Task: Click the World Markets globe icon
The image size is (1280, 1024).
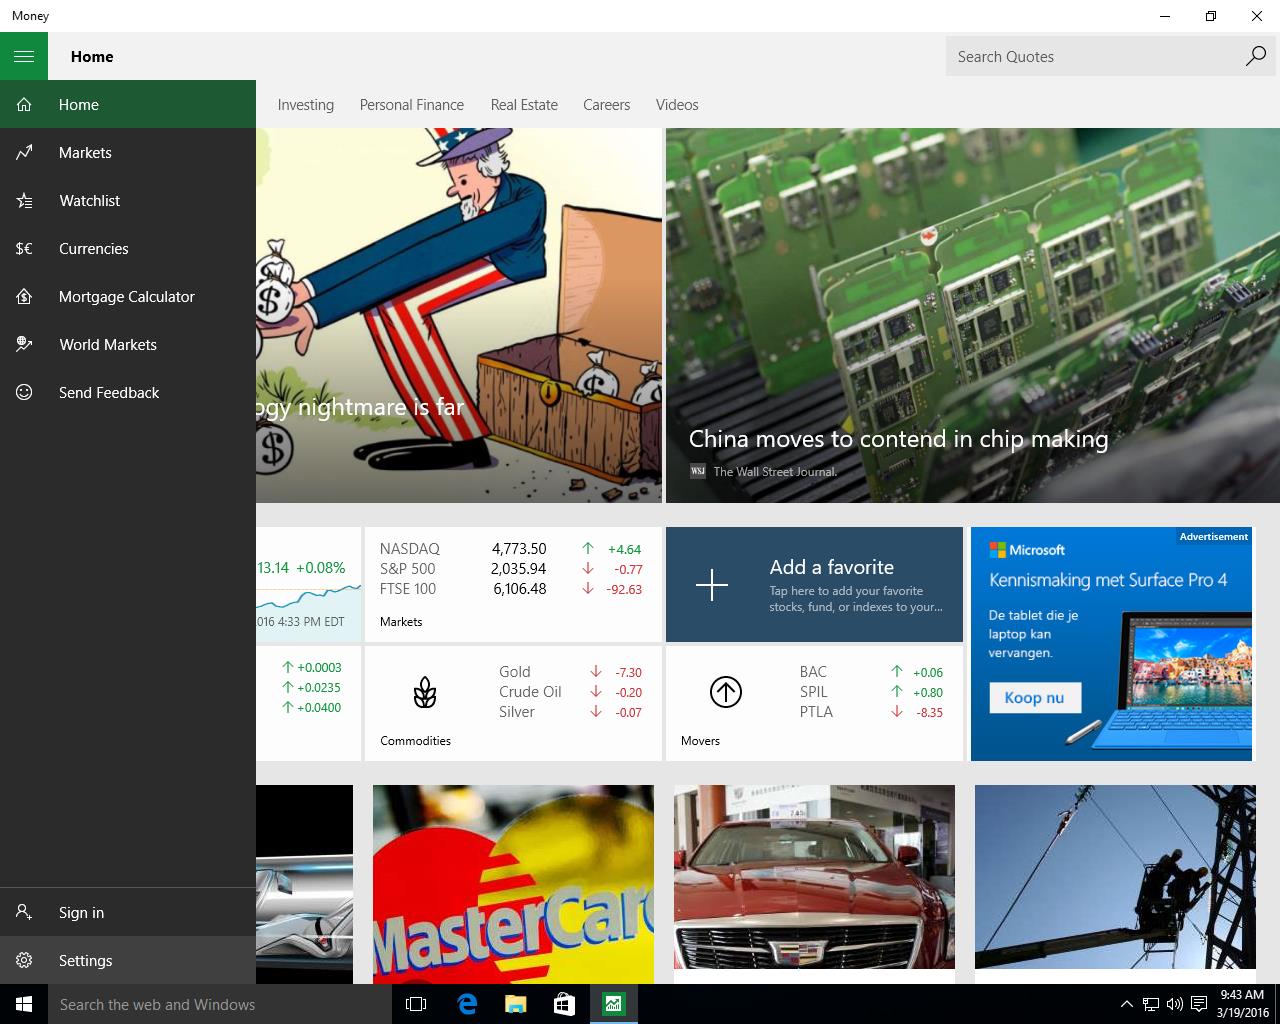Action: (24, 344)
